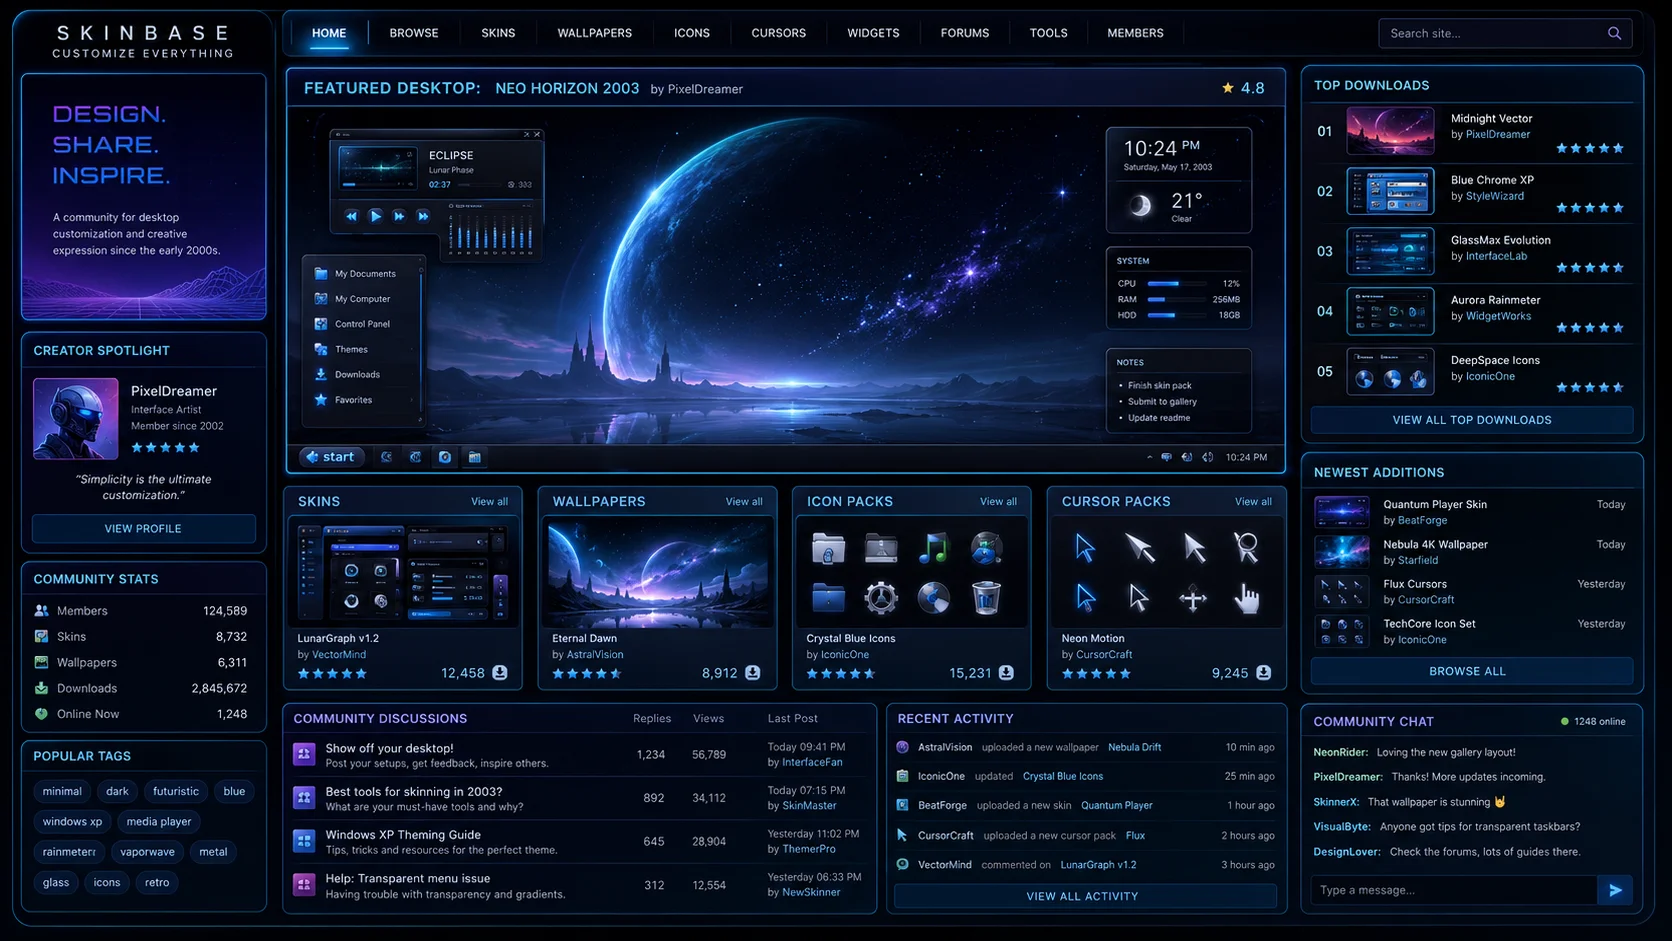Click the Eclipse player close button
Viewport: 1672px width, 941px height.
pos(537,134)
